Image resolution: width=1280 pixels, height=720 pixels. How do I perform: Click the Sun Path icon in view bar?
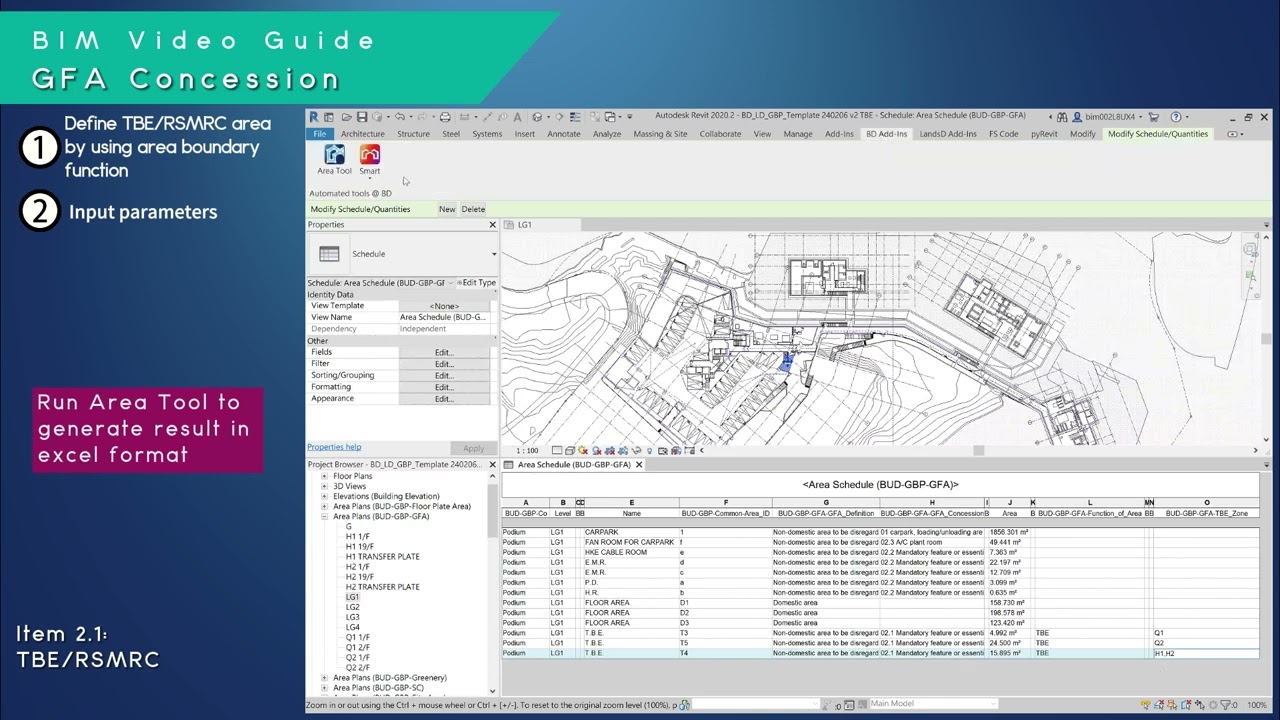pos(583,451)
